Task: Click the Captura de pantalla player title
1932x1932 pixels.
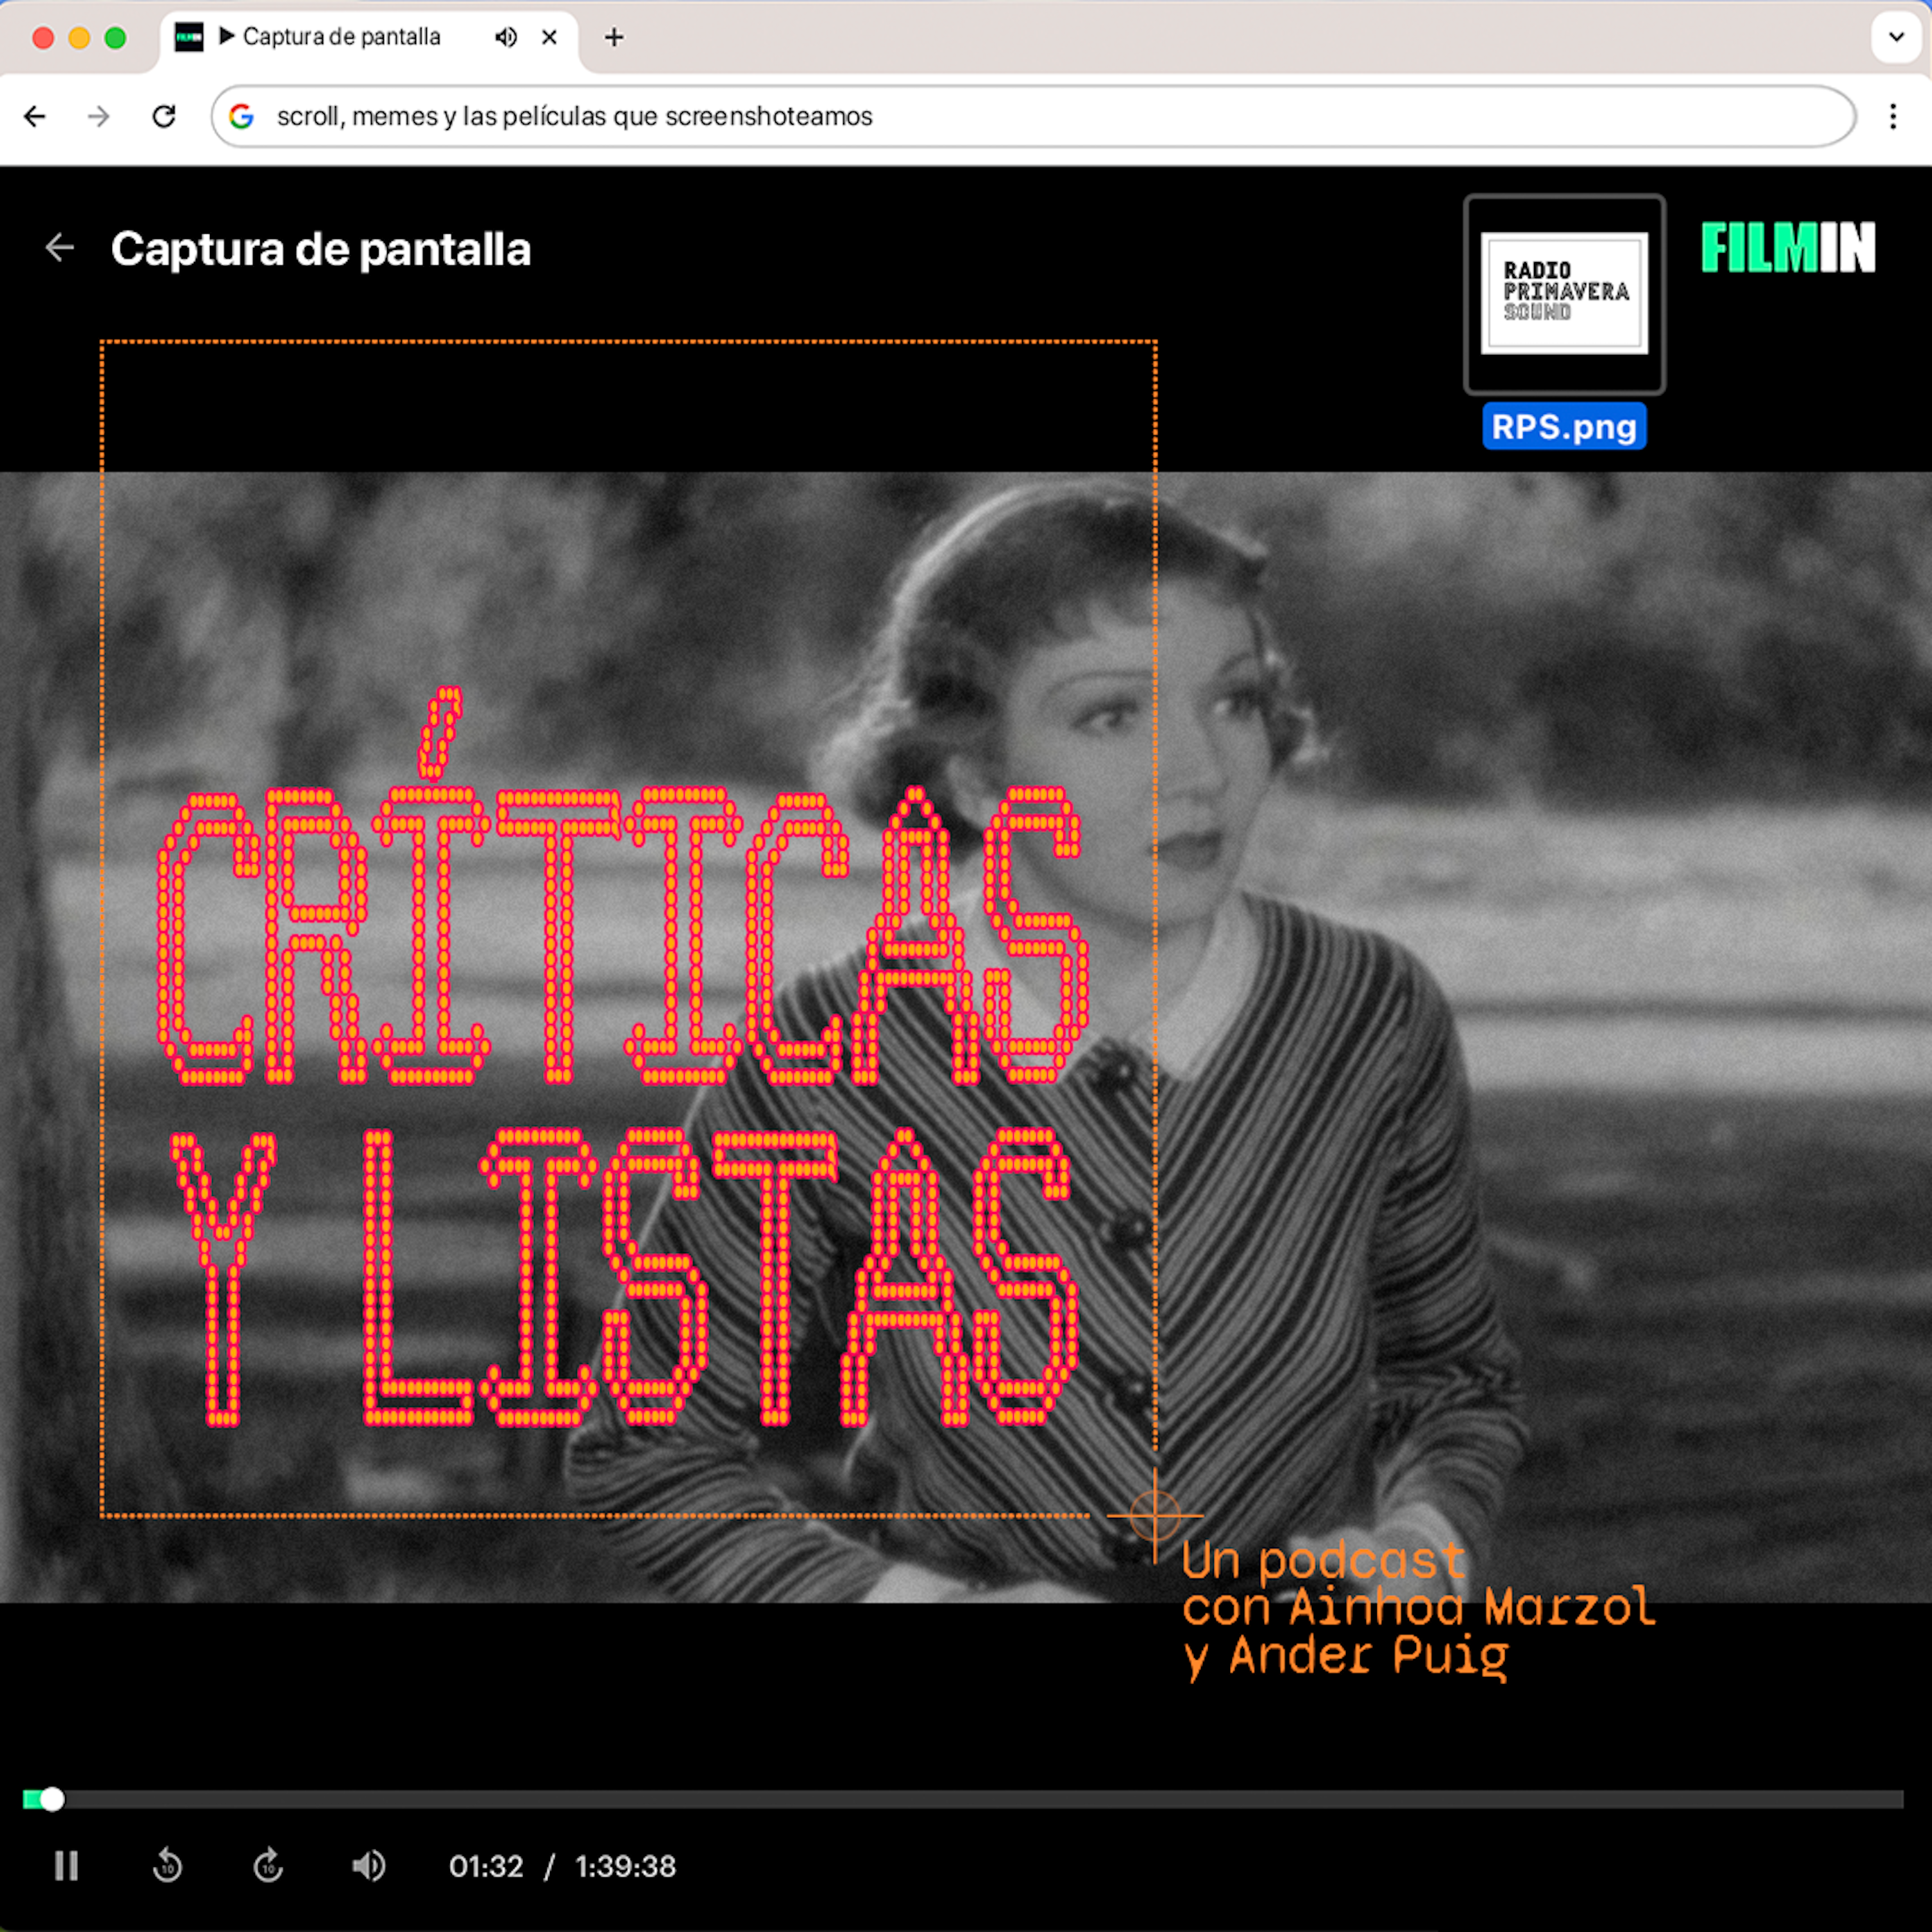Action: pos(320,249)
